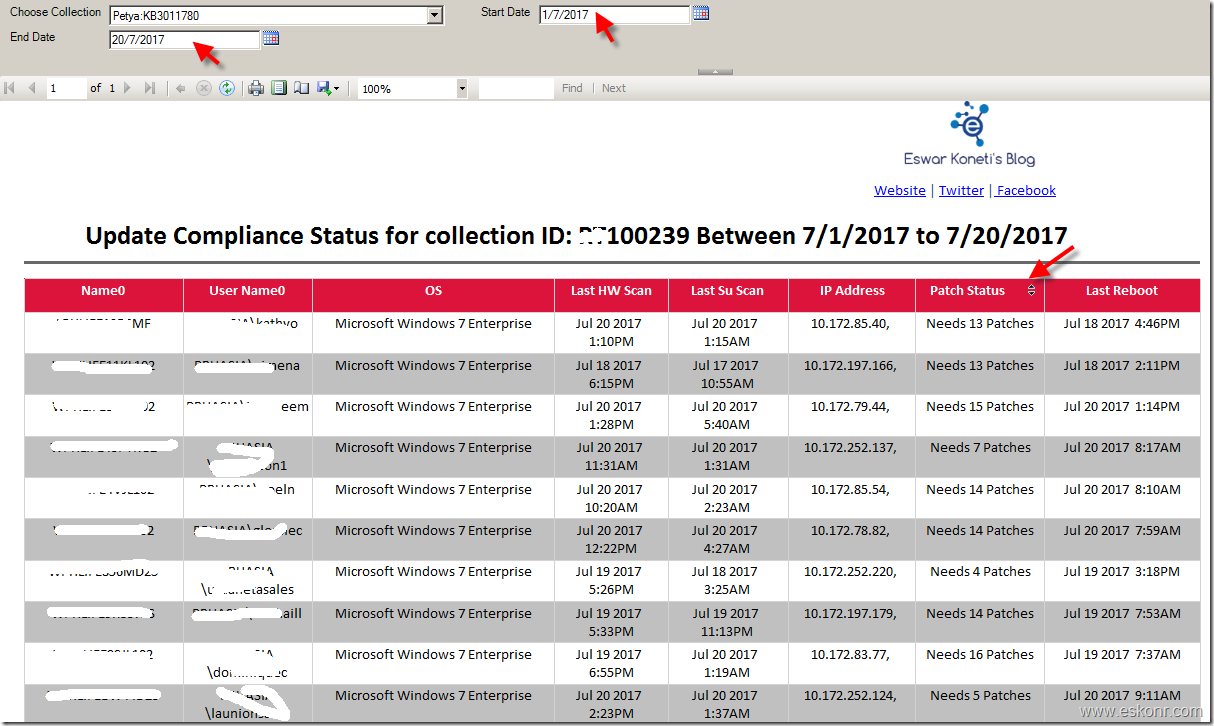Click the Find button

click(x=571, y=88)
